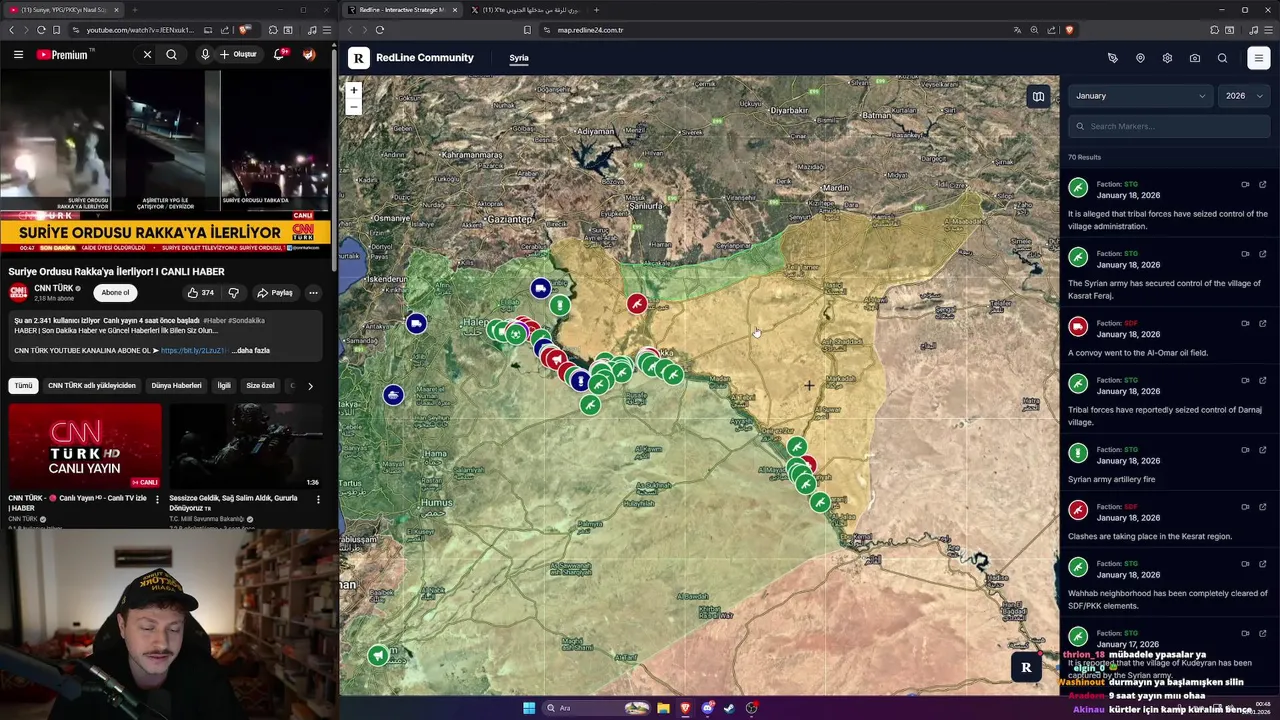Viewport: 1280px width, 720px height.
Task: Click the location pin icon in RedLine header
Action: point(1140,58)
